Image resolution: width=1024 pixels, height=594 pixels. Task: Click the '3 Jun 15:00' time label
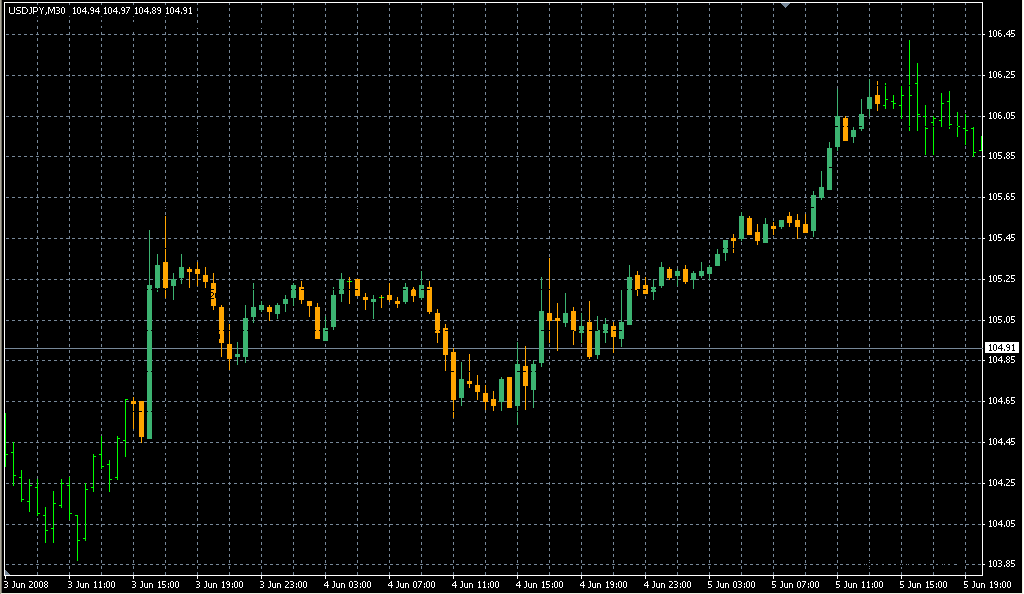coord(155,585)
